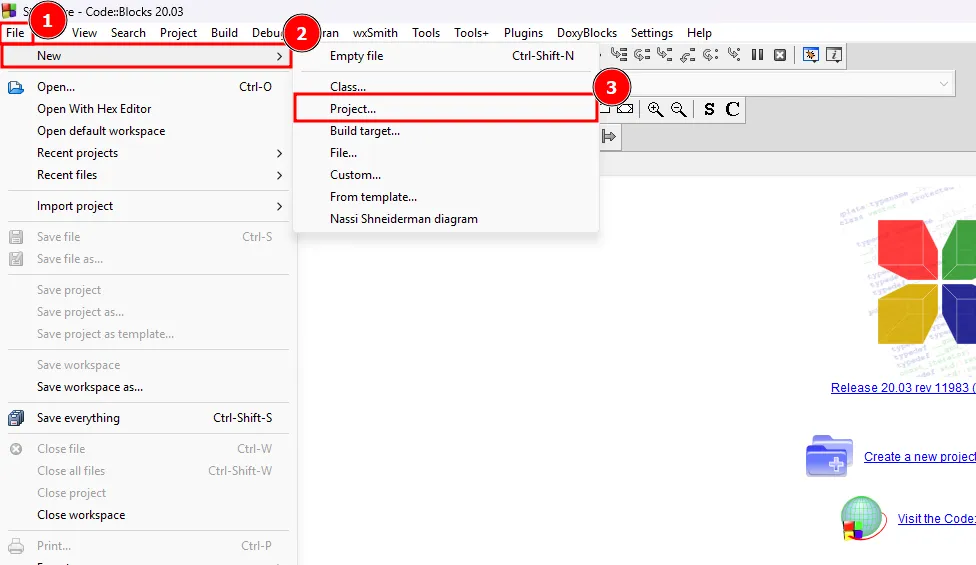Expand the Recent files submenu

coord(68,175)
